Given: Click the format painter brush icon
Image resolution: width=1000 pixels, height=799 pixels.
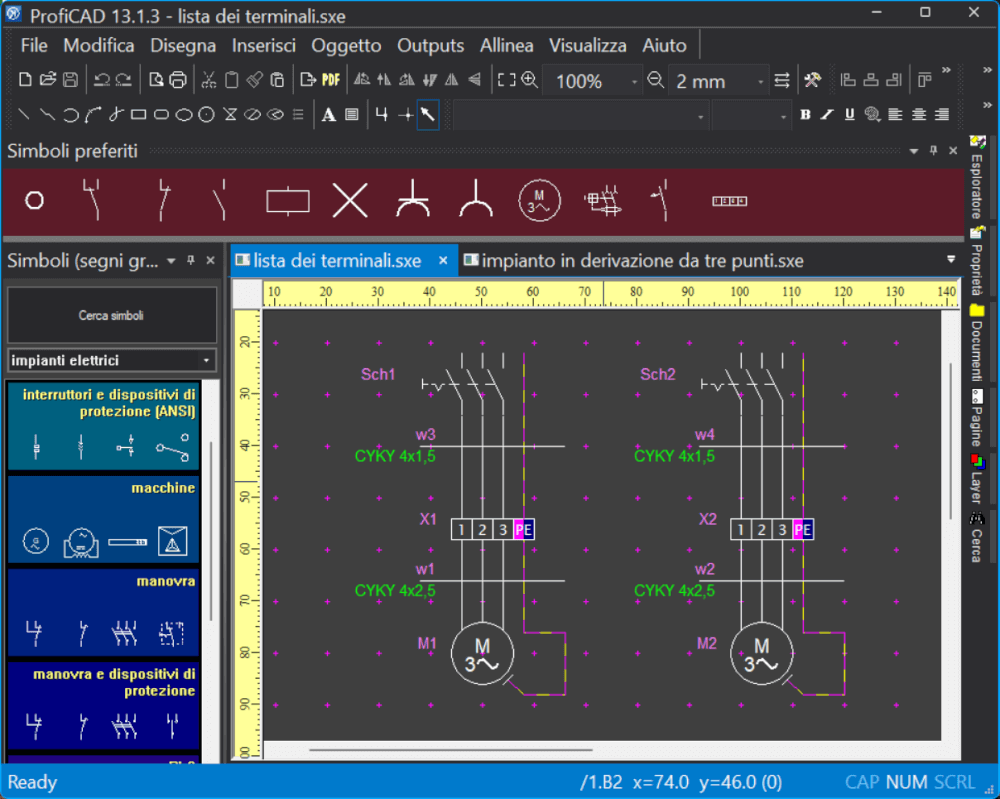Looking at the screenshot, I should point(254,80).
